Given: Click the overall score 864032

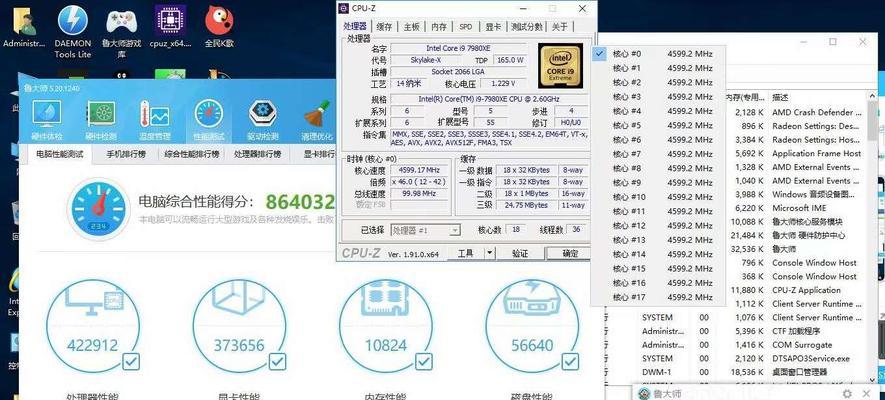Looking at the screenshot, I should (x=300, y=202).
